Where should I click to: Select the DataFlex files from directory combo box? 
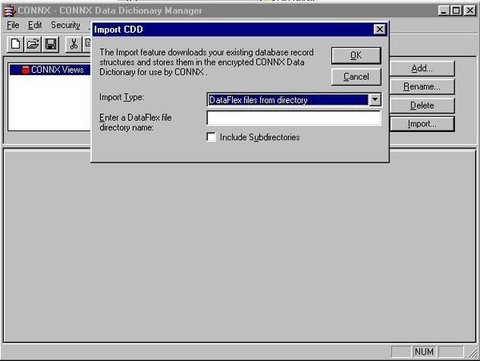pyautogui.click(x=294, y=100)
